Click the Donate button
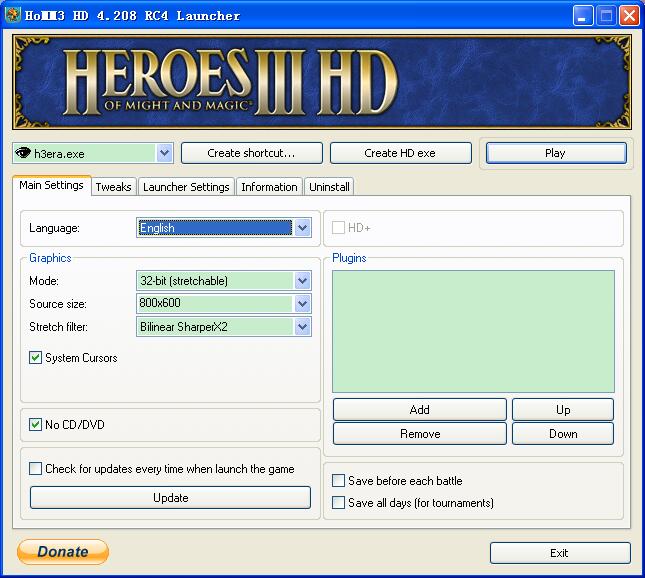The width and height of the screenshot is (645, 578). pos(63,552)
